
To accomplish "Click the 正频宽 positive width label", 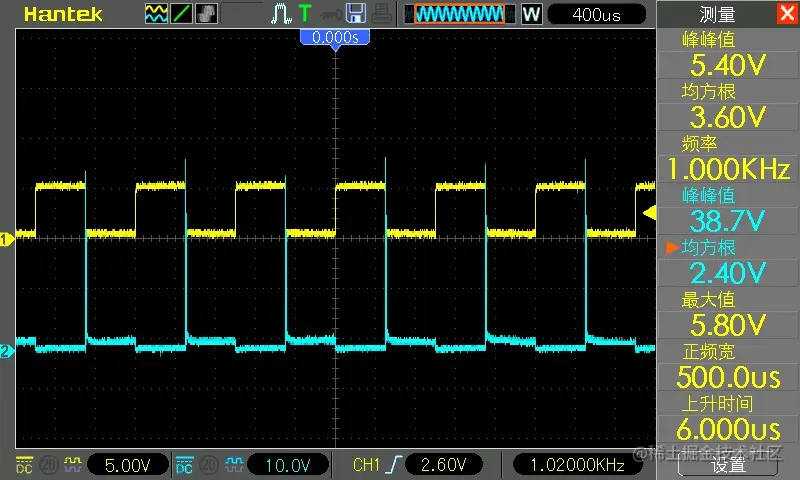I will click(708, 351).
